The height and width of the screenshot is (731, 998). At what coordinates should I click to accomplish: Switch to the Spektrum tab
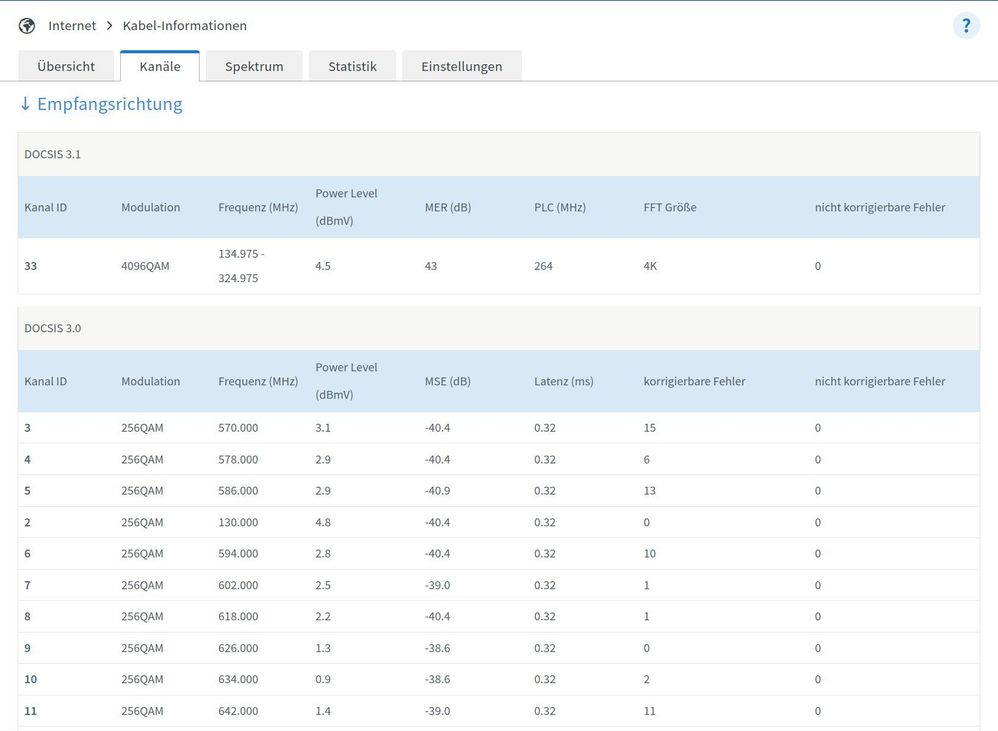click(254, 67)
